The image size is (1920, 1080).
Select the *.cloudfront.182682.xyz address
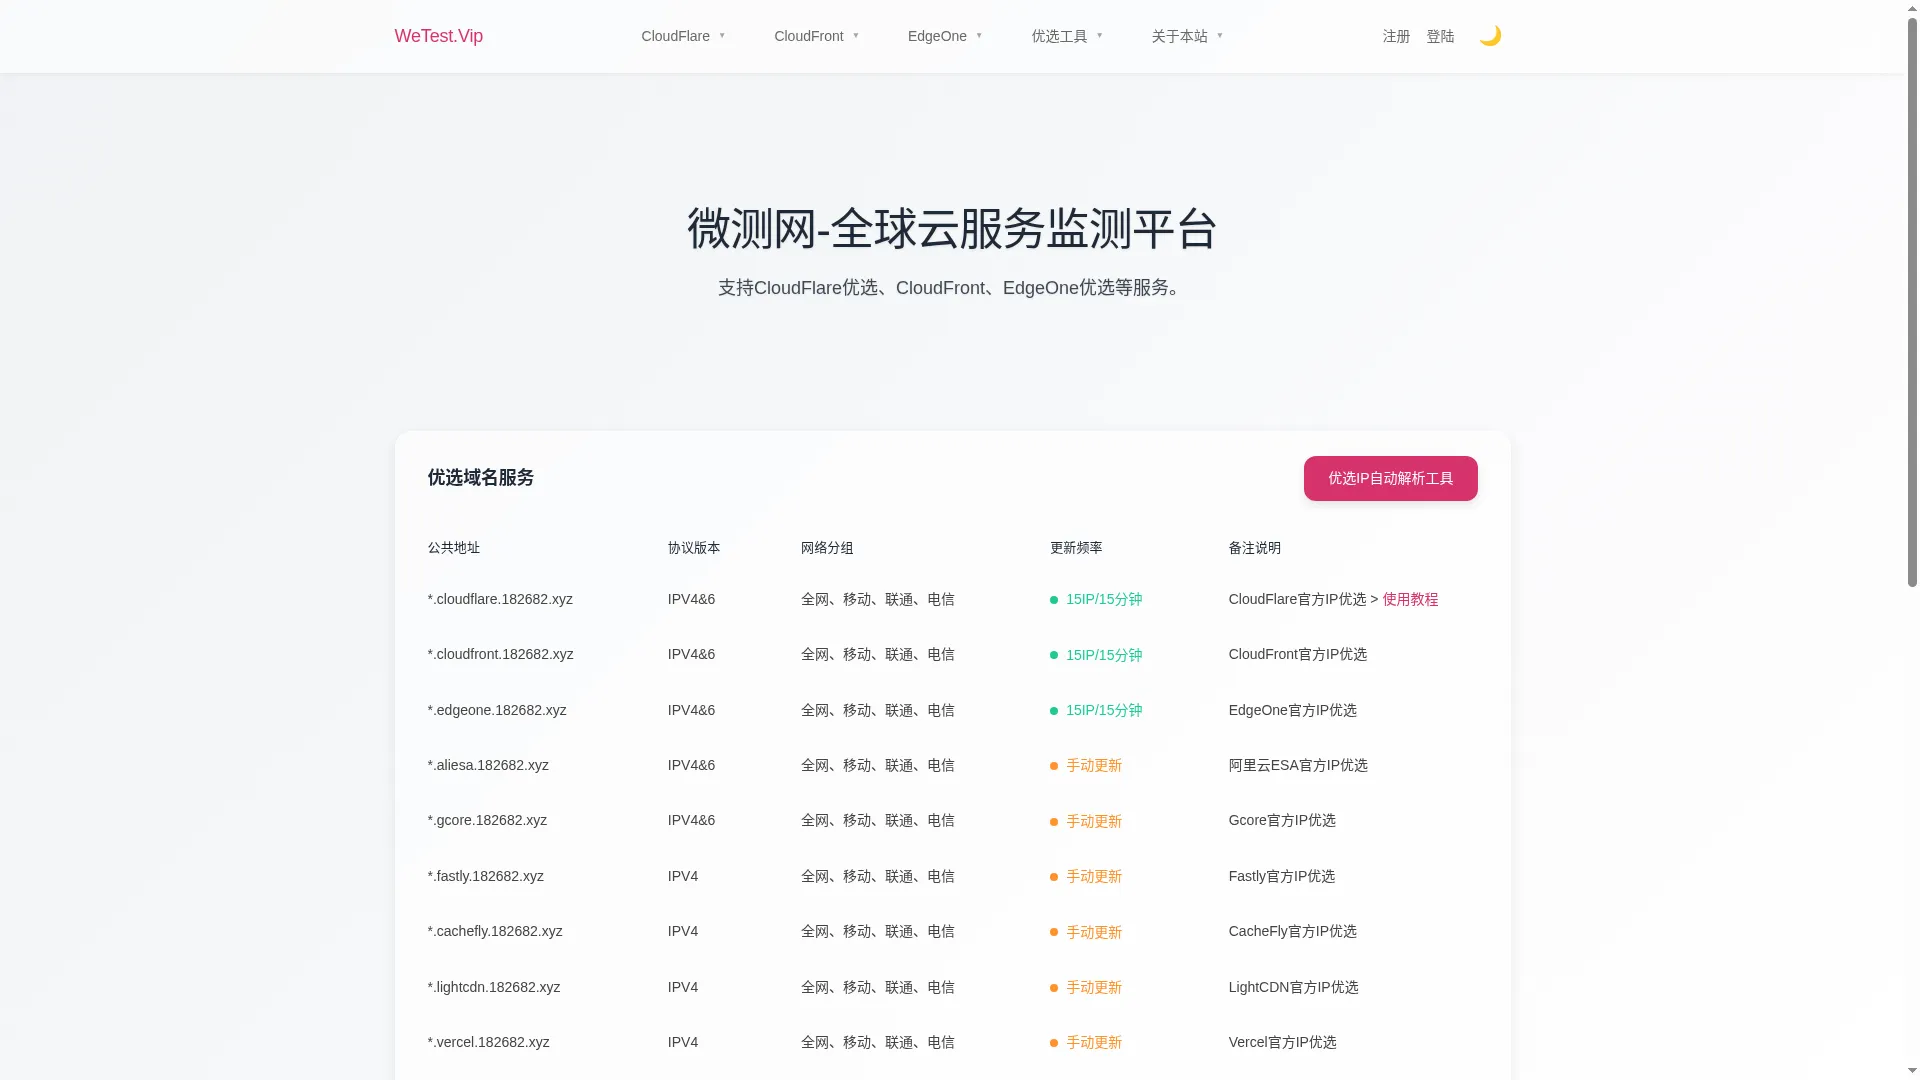(x=501, y=654)
